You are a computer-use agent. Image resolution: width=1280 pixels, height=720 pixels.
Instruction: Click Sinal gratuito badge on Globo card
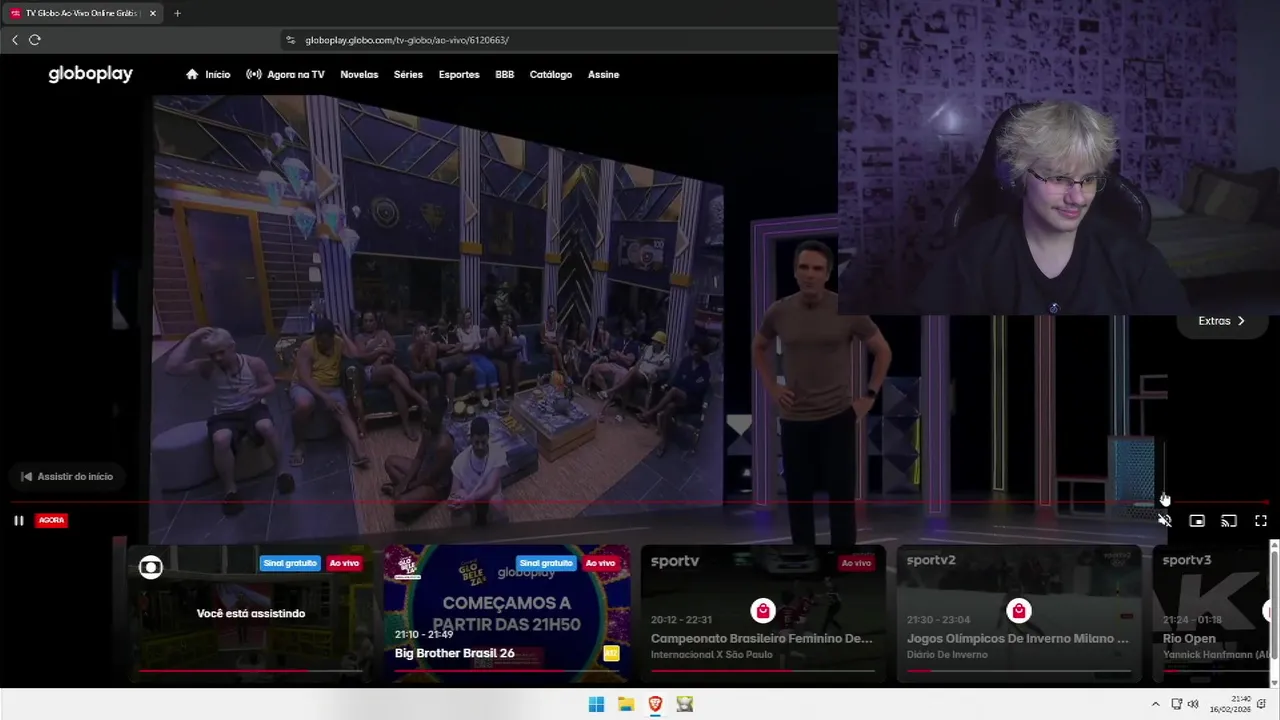[x=290, y=563]
